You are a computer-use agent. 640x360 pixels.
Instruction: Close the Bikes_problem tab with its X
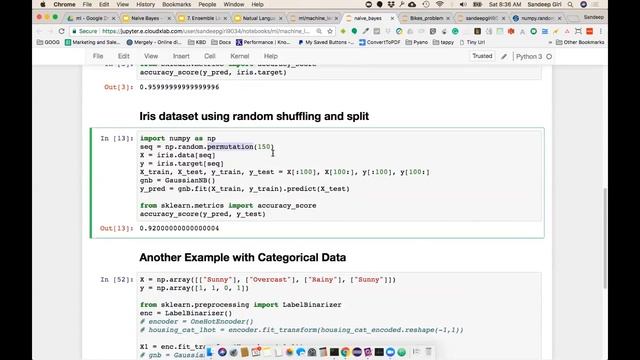click(448, 18)
